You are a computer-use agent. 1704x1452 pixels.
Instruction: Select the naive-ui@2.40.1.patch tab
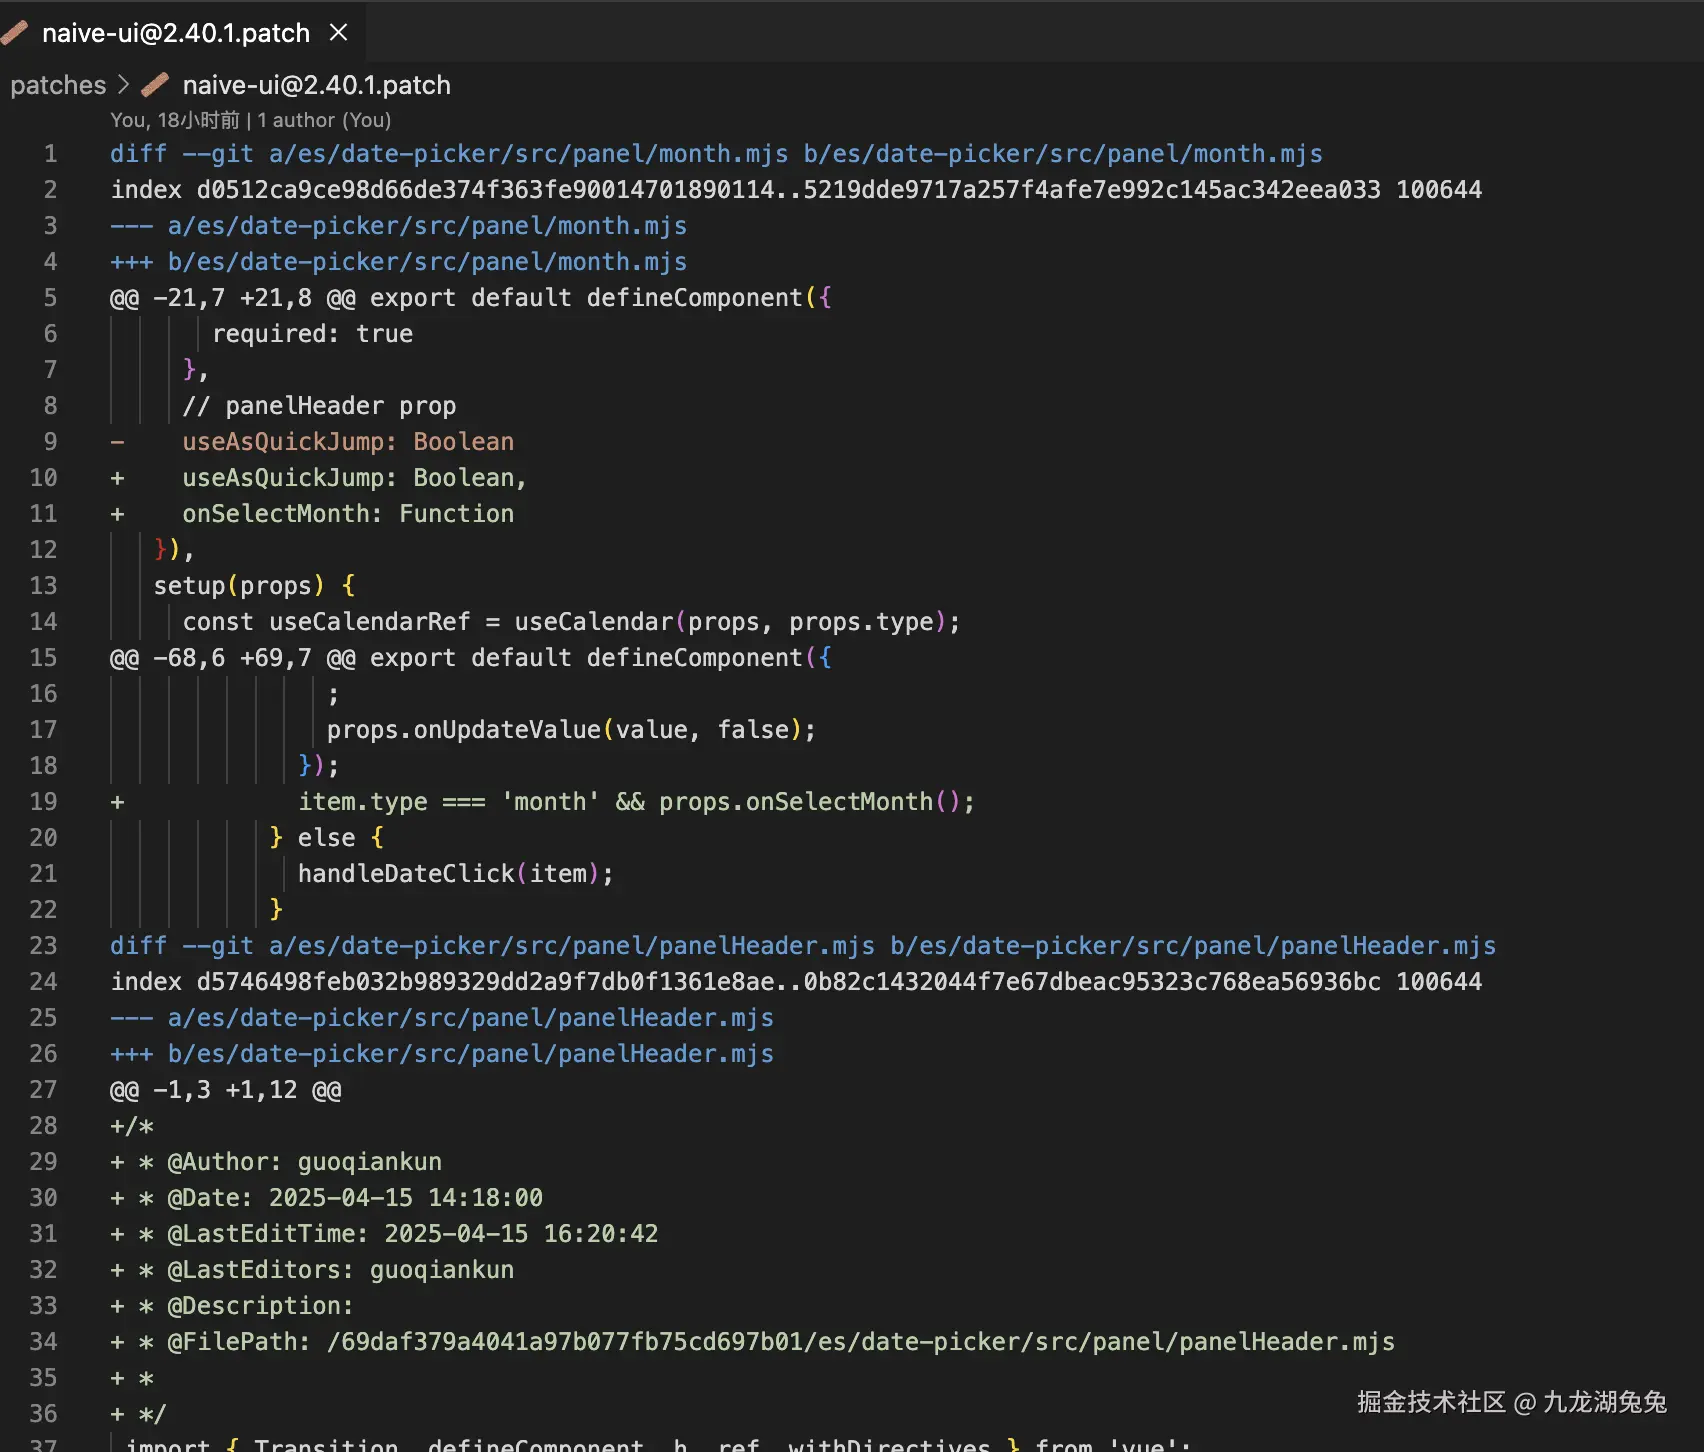pos(175,33)
